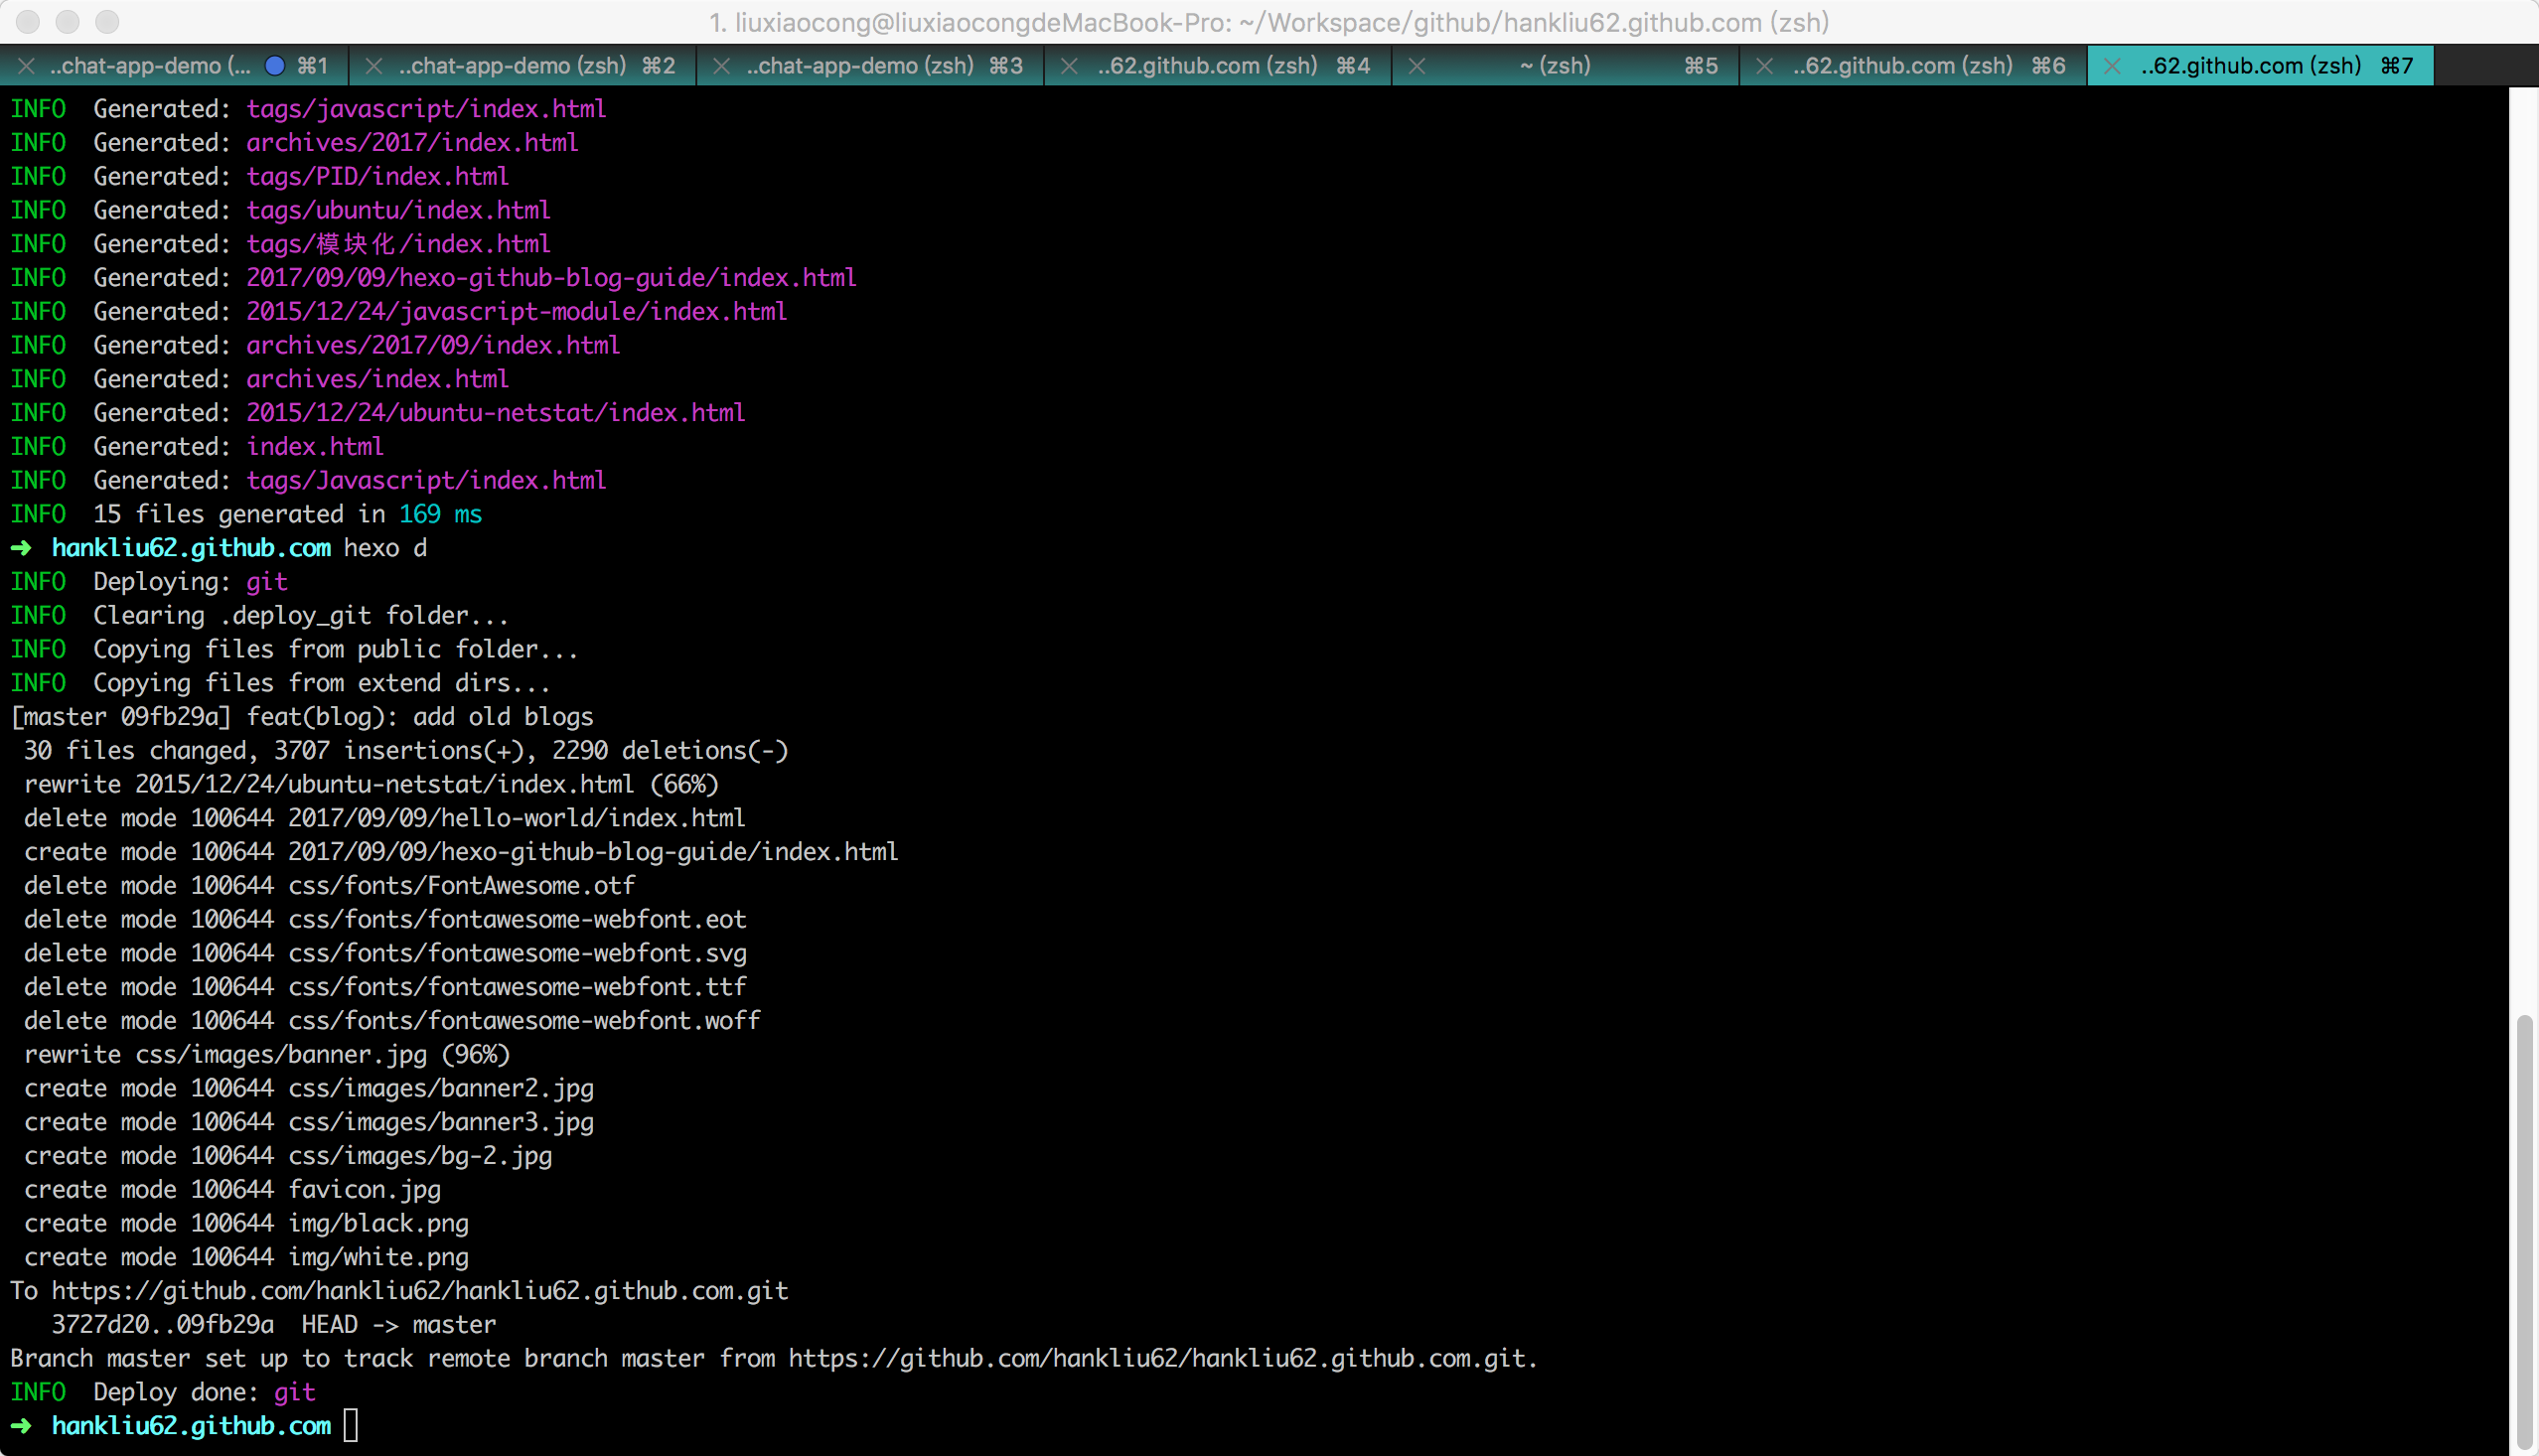Image resolution: width=2539 pixels, height=1456 pixels.
Task: Switch to the ⌘6 62.github.com tab
Action: [x=1902, y=66]
